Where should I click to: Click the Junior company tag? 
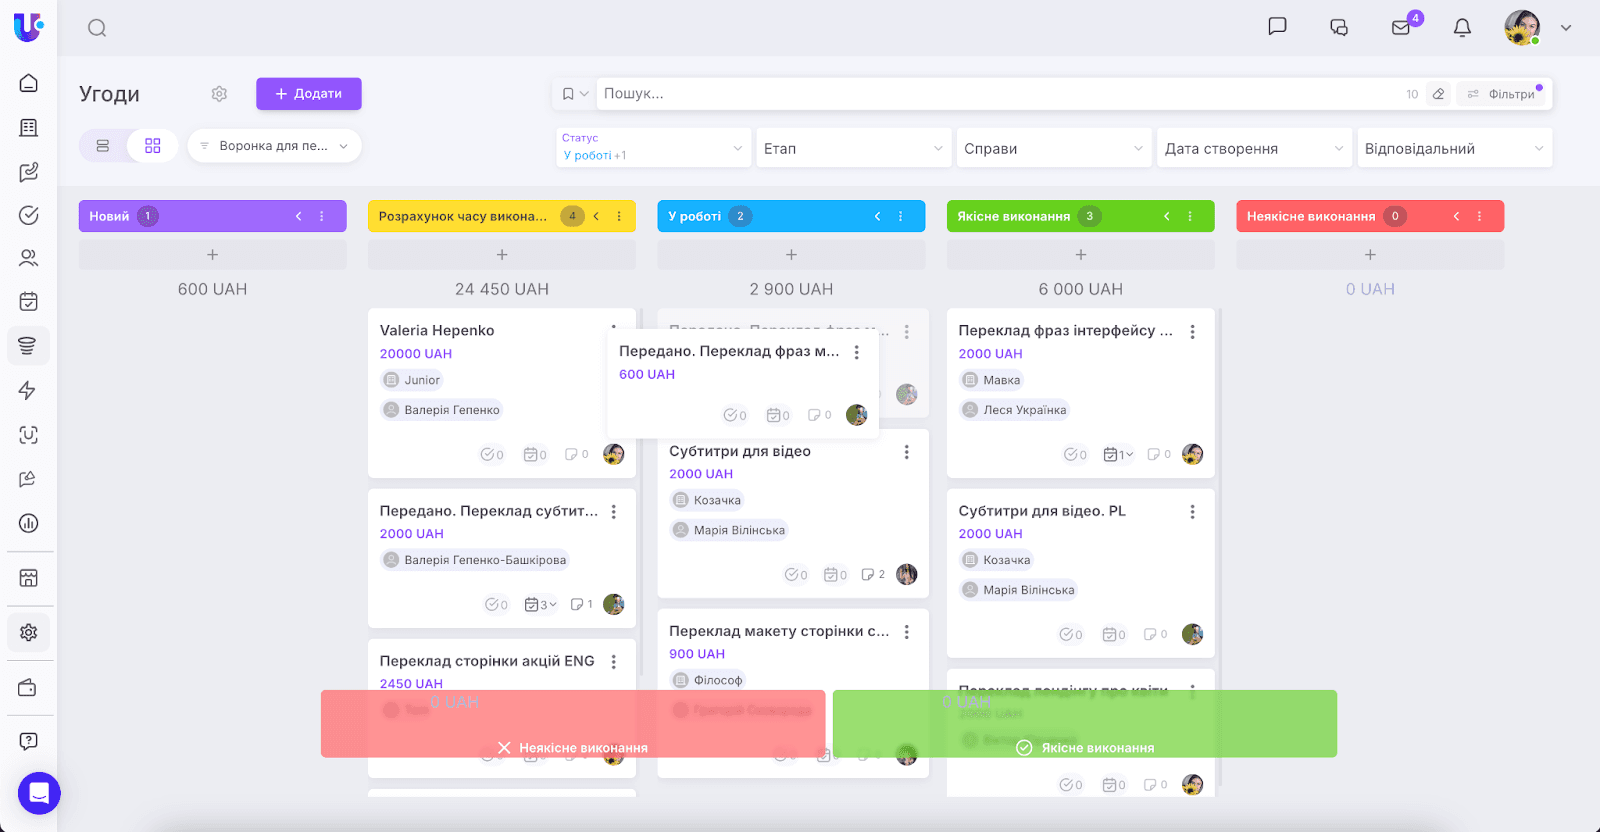point(412,380)
